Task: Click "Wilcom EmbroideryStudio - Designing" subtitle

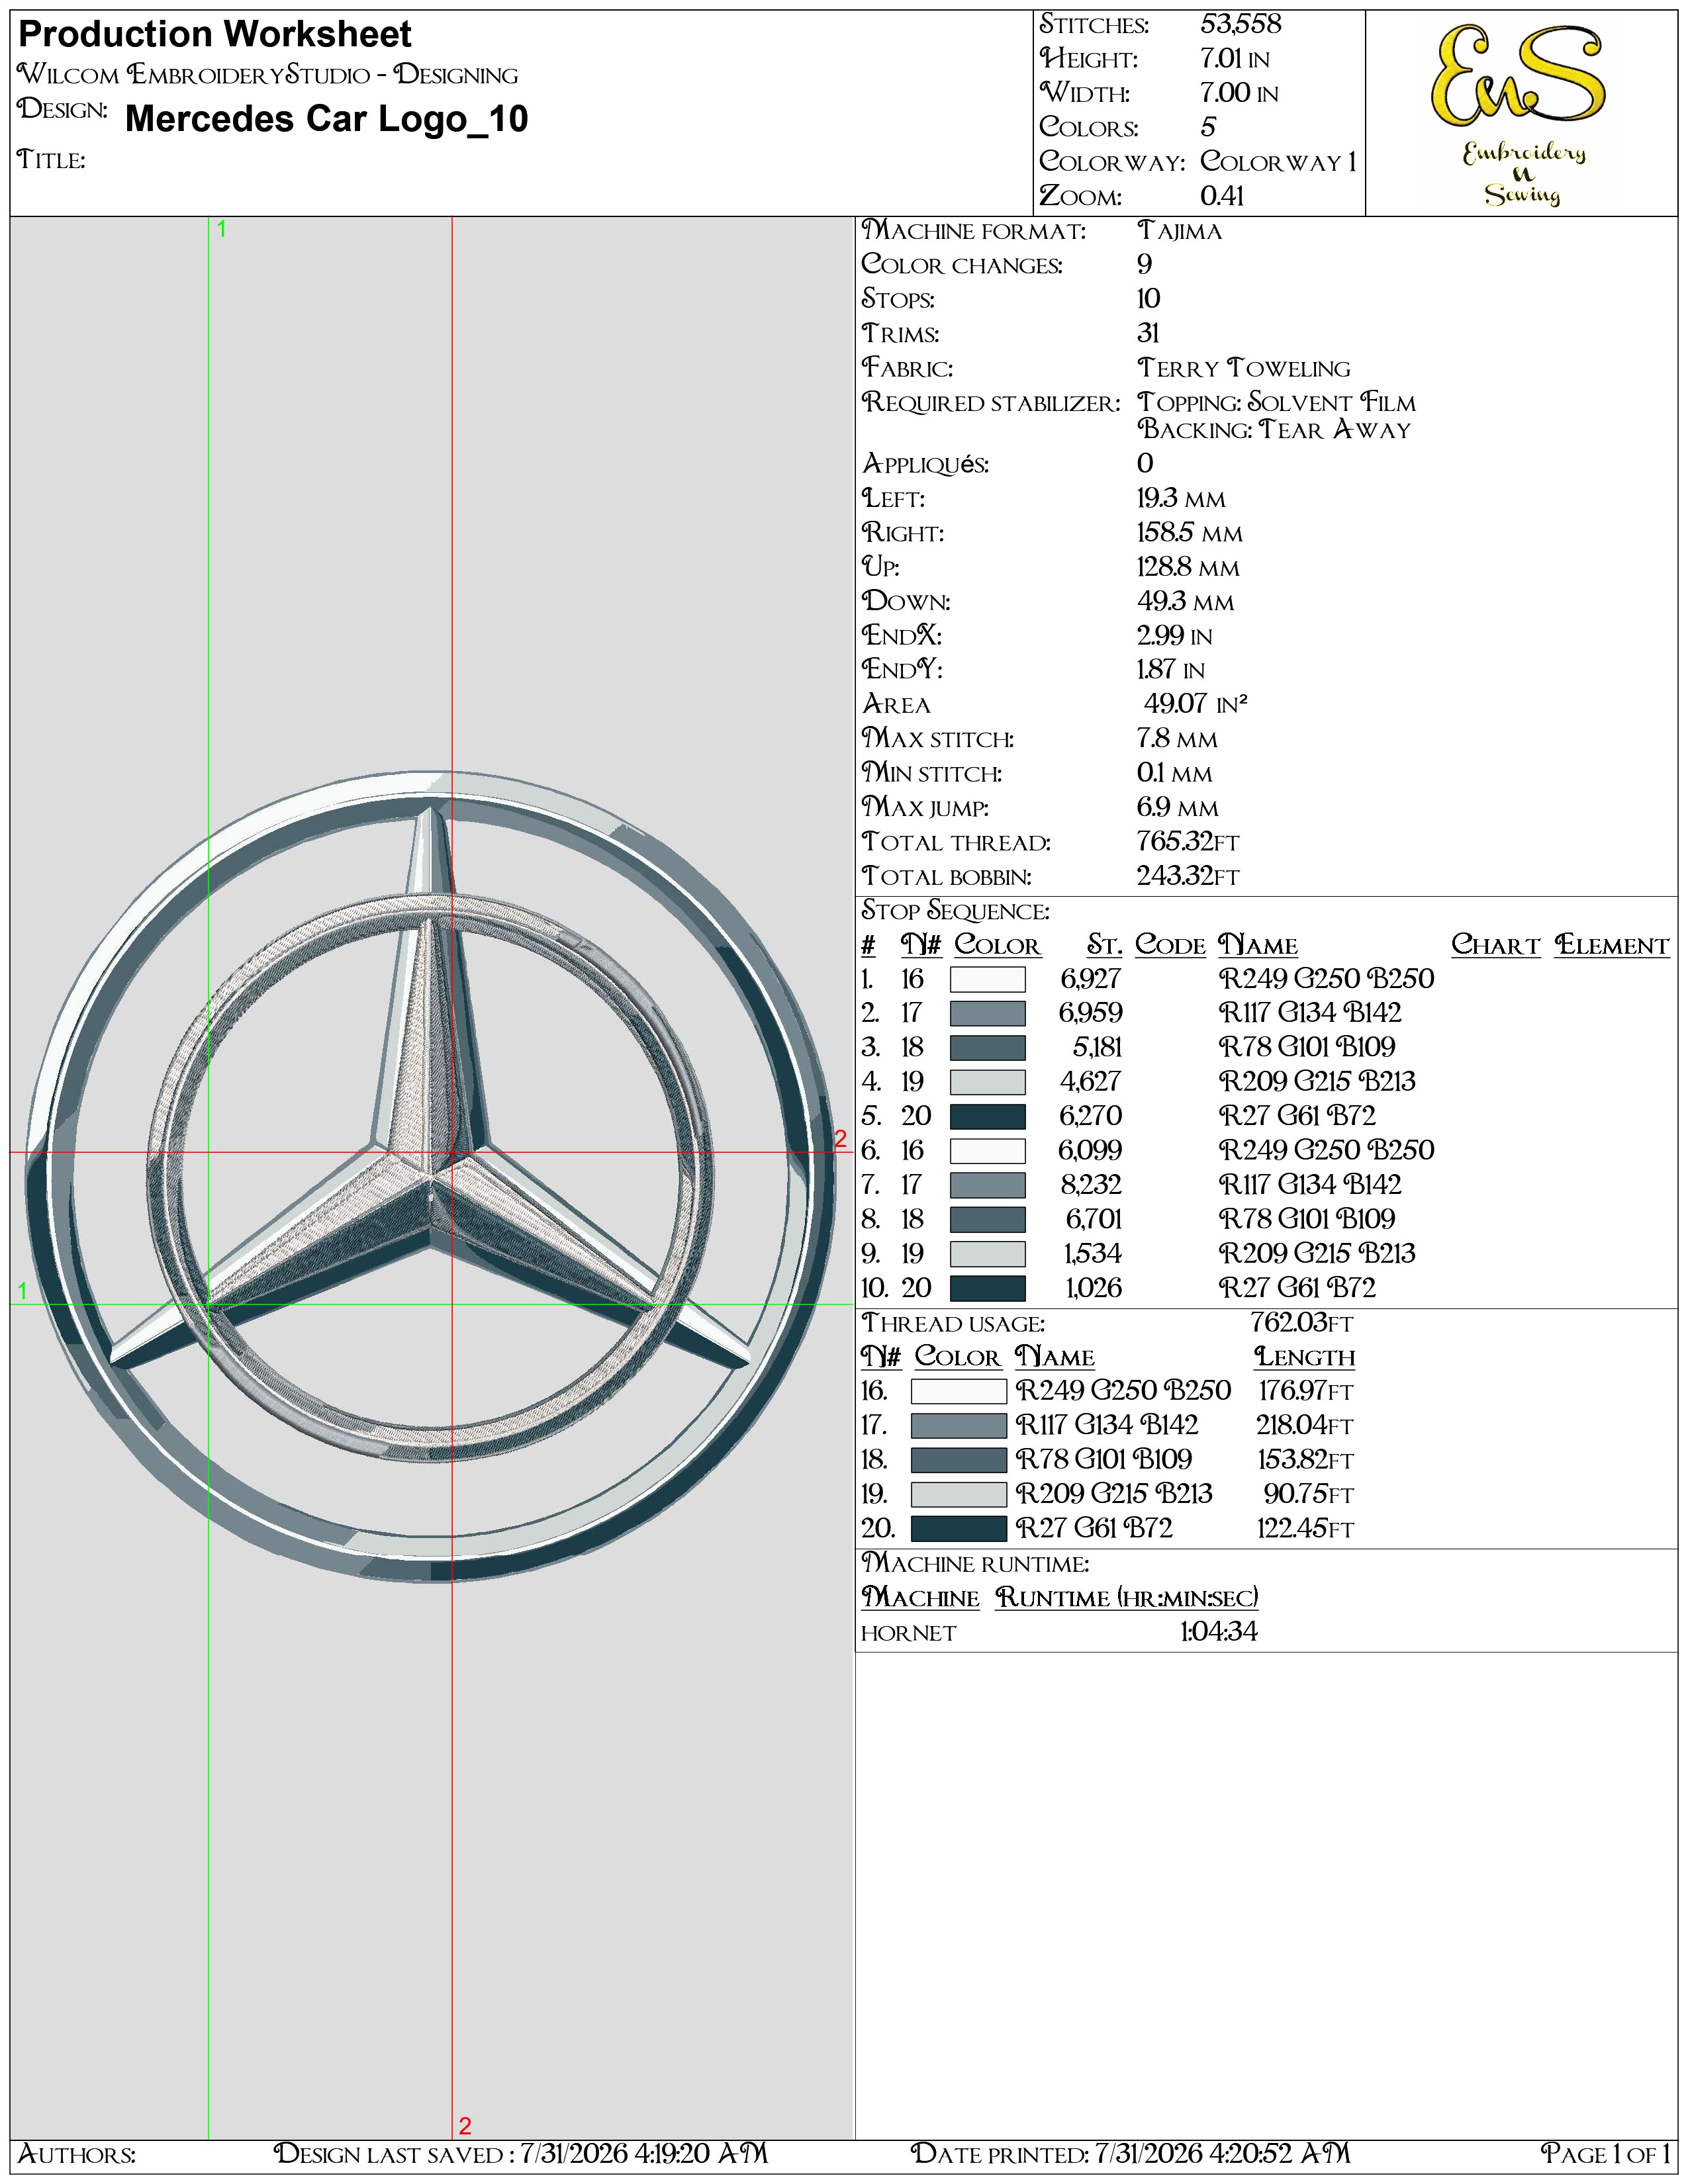Action: (x=268, y=74)
